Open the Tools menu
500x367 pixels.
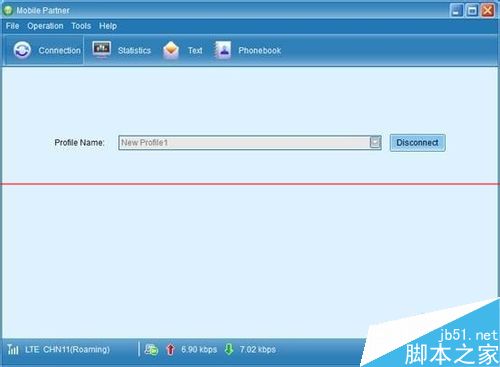81,26
